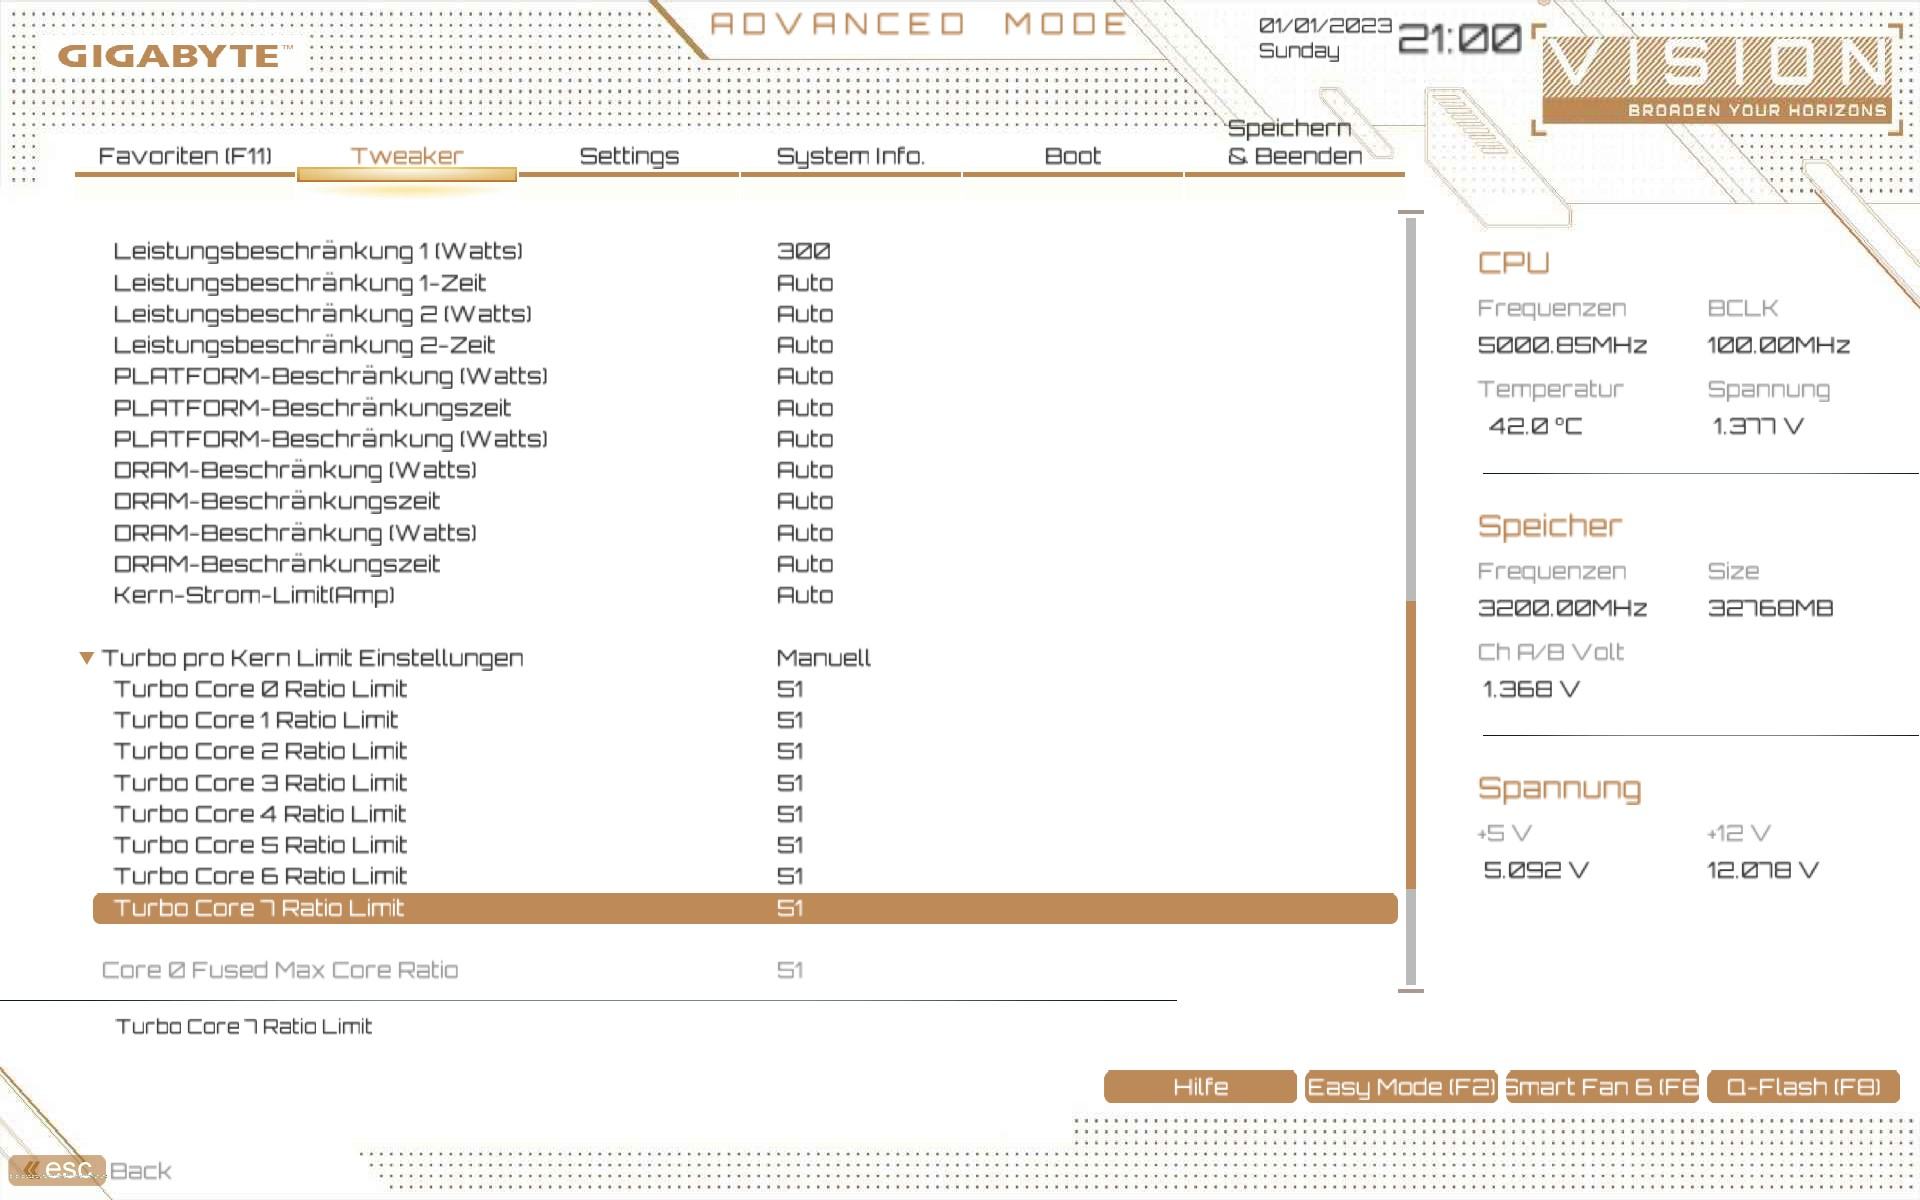
Task: Click CPU Spannung 1.377 V value
Action: (1758, 426)
